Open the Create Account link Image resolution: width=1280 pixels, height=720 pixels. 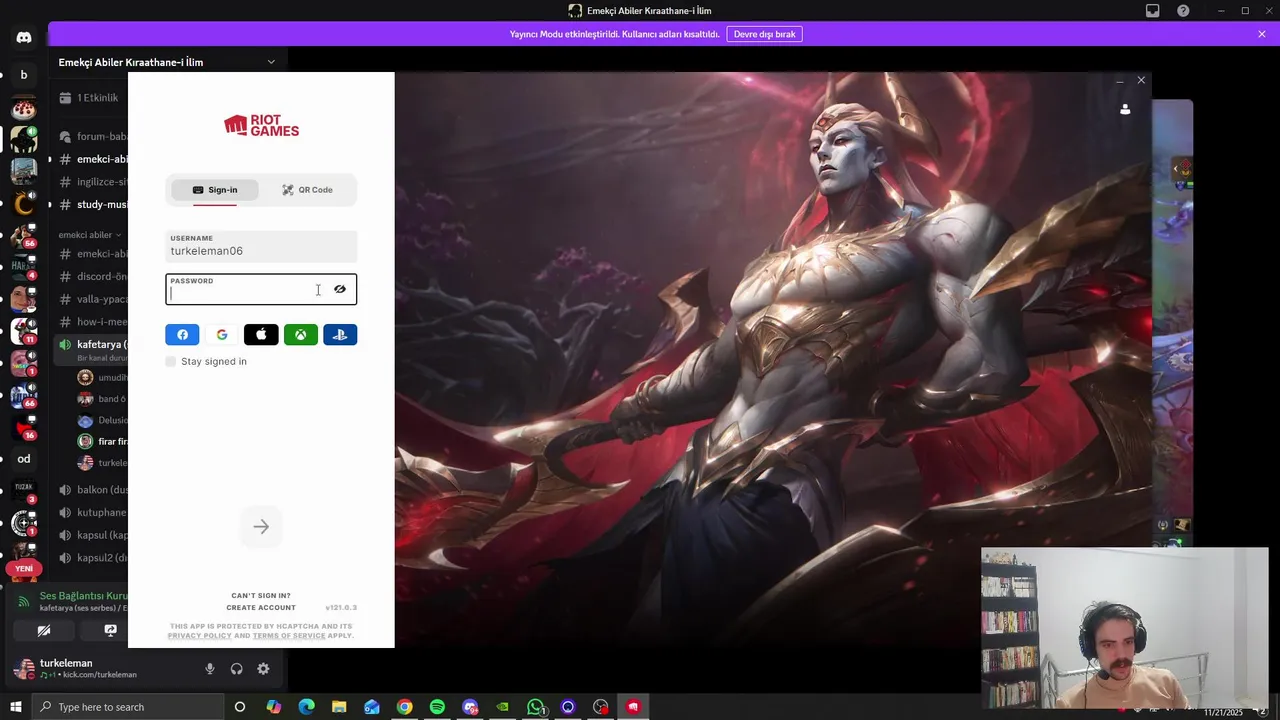click(261, 607)
